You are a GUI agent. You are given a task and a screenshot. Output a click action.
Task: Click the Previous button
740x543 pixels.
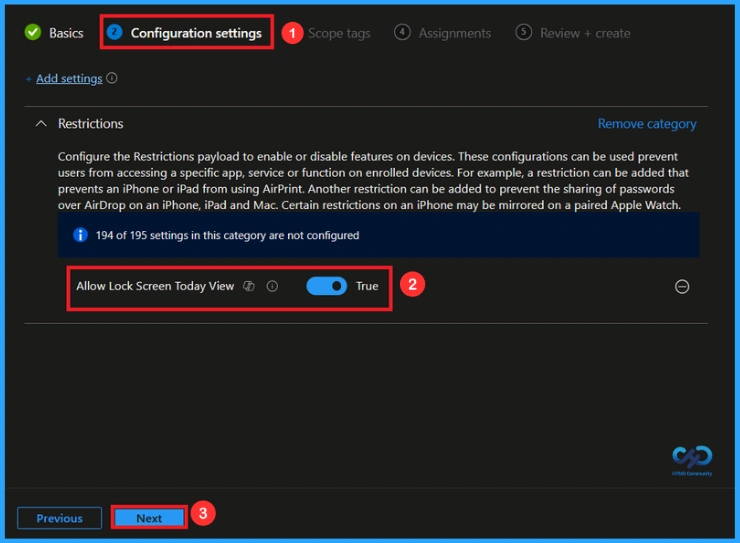click(59, 518)
